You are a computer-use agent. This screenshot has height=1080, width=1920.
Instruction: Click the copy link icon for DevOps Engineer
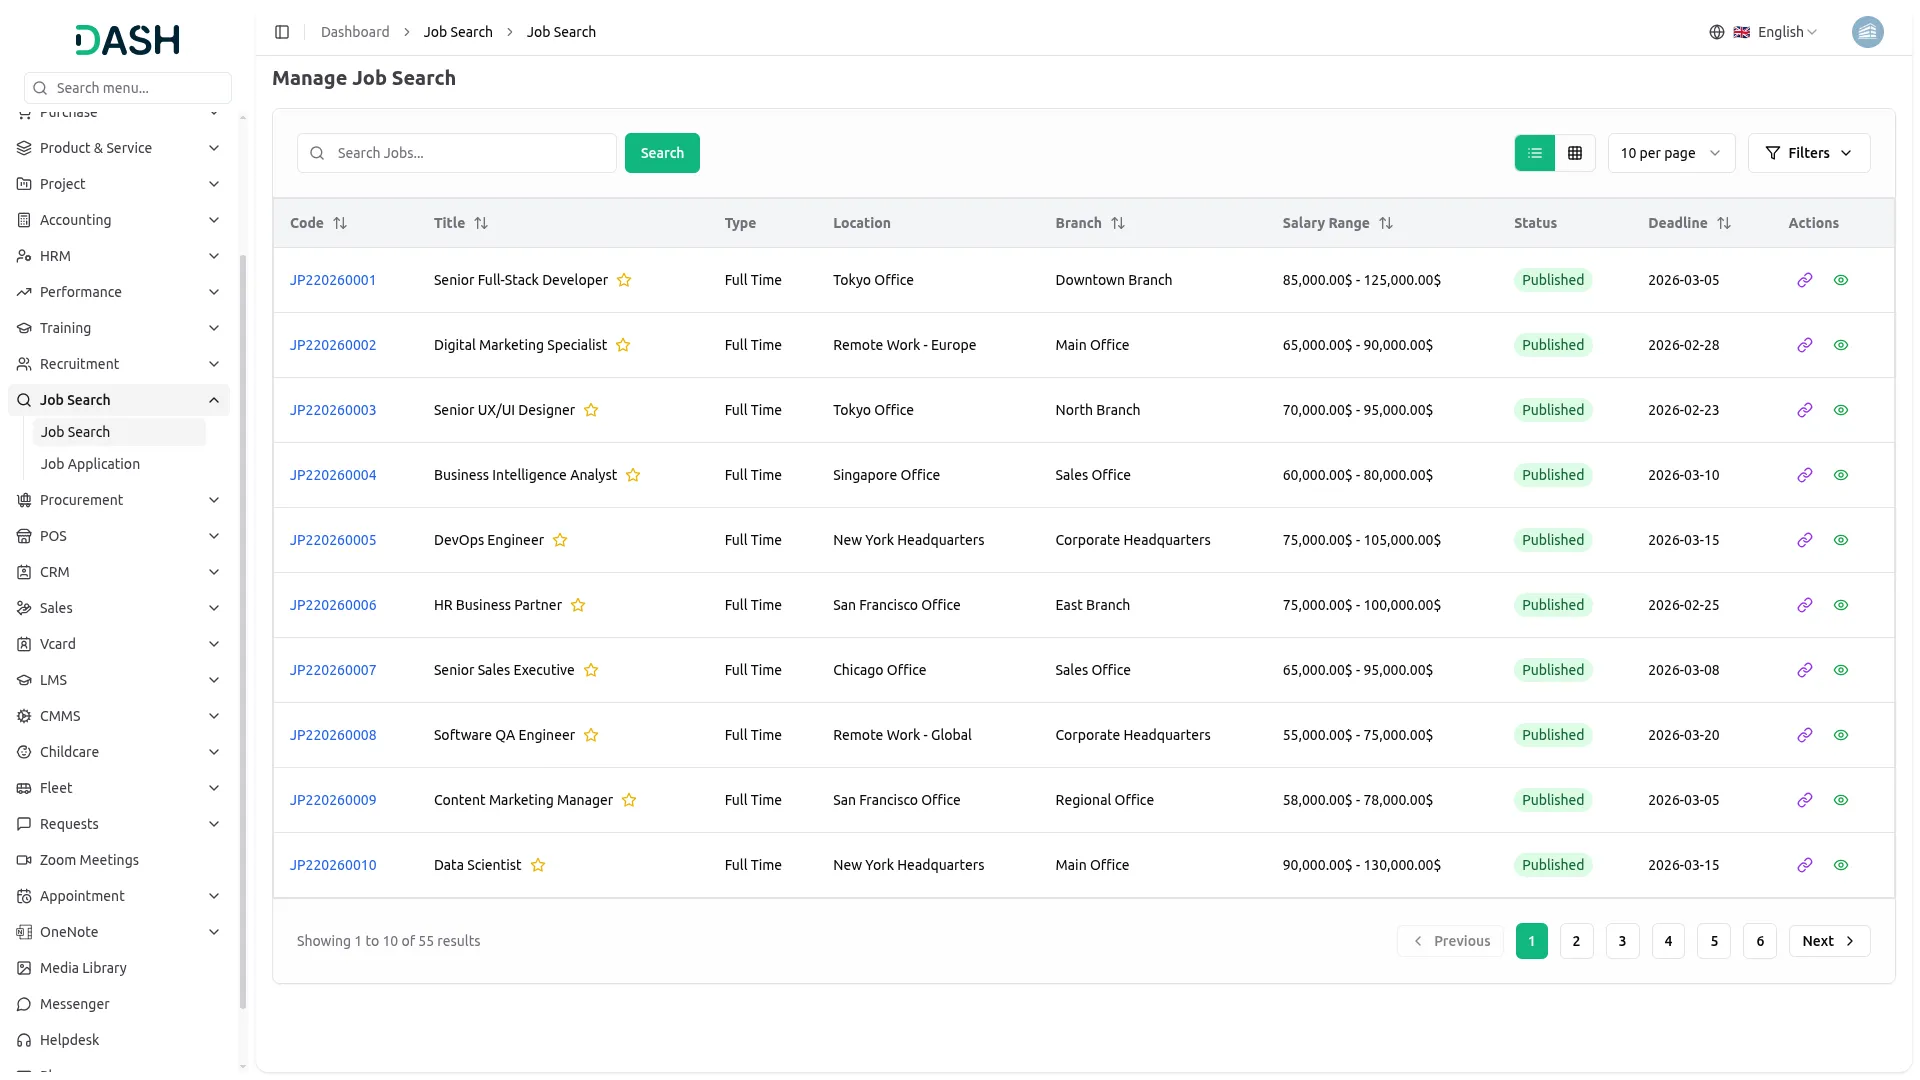pyautogui.click(x=1804, y=540)
